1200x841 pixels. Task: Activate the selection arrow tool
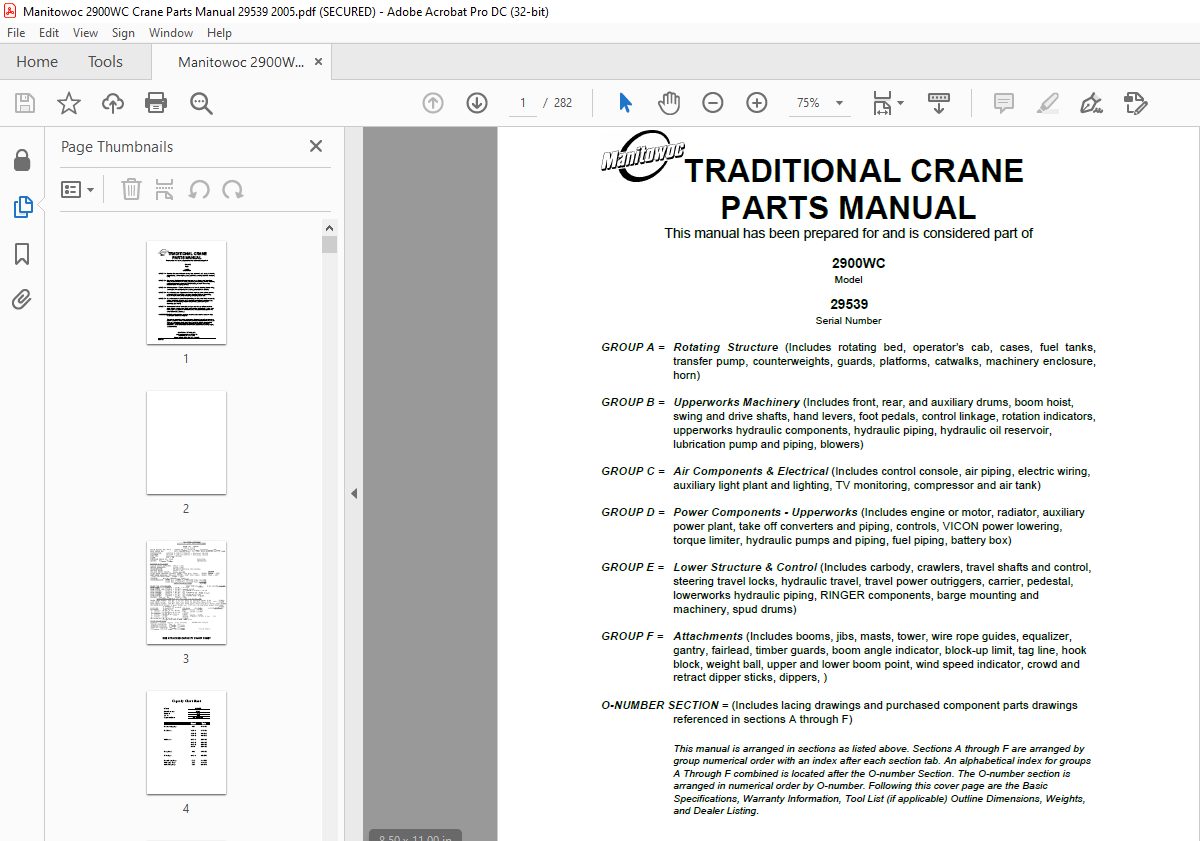point(626,103)
